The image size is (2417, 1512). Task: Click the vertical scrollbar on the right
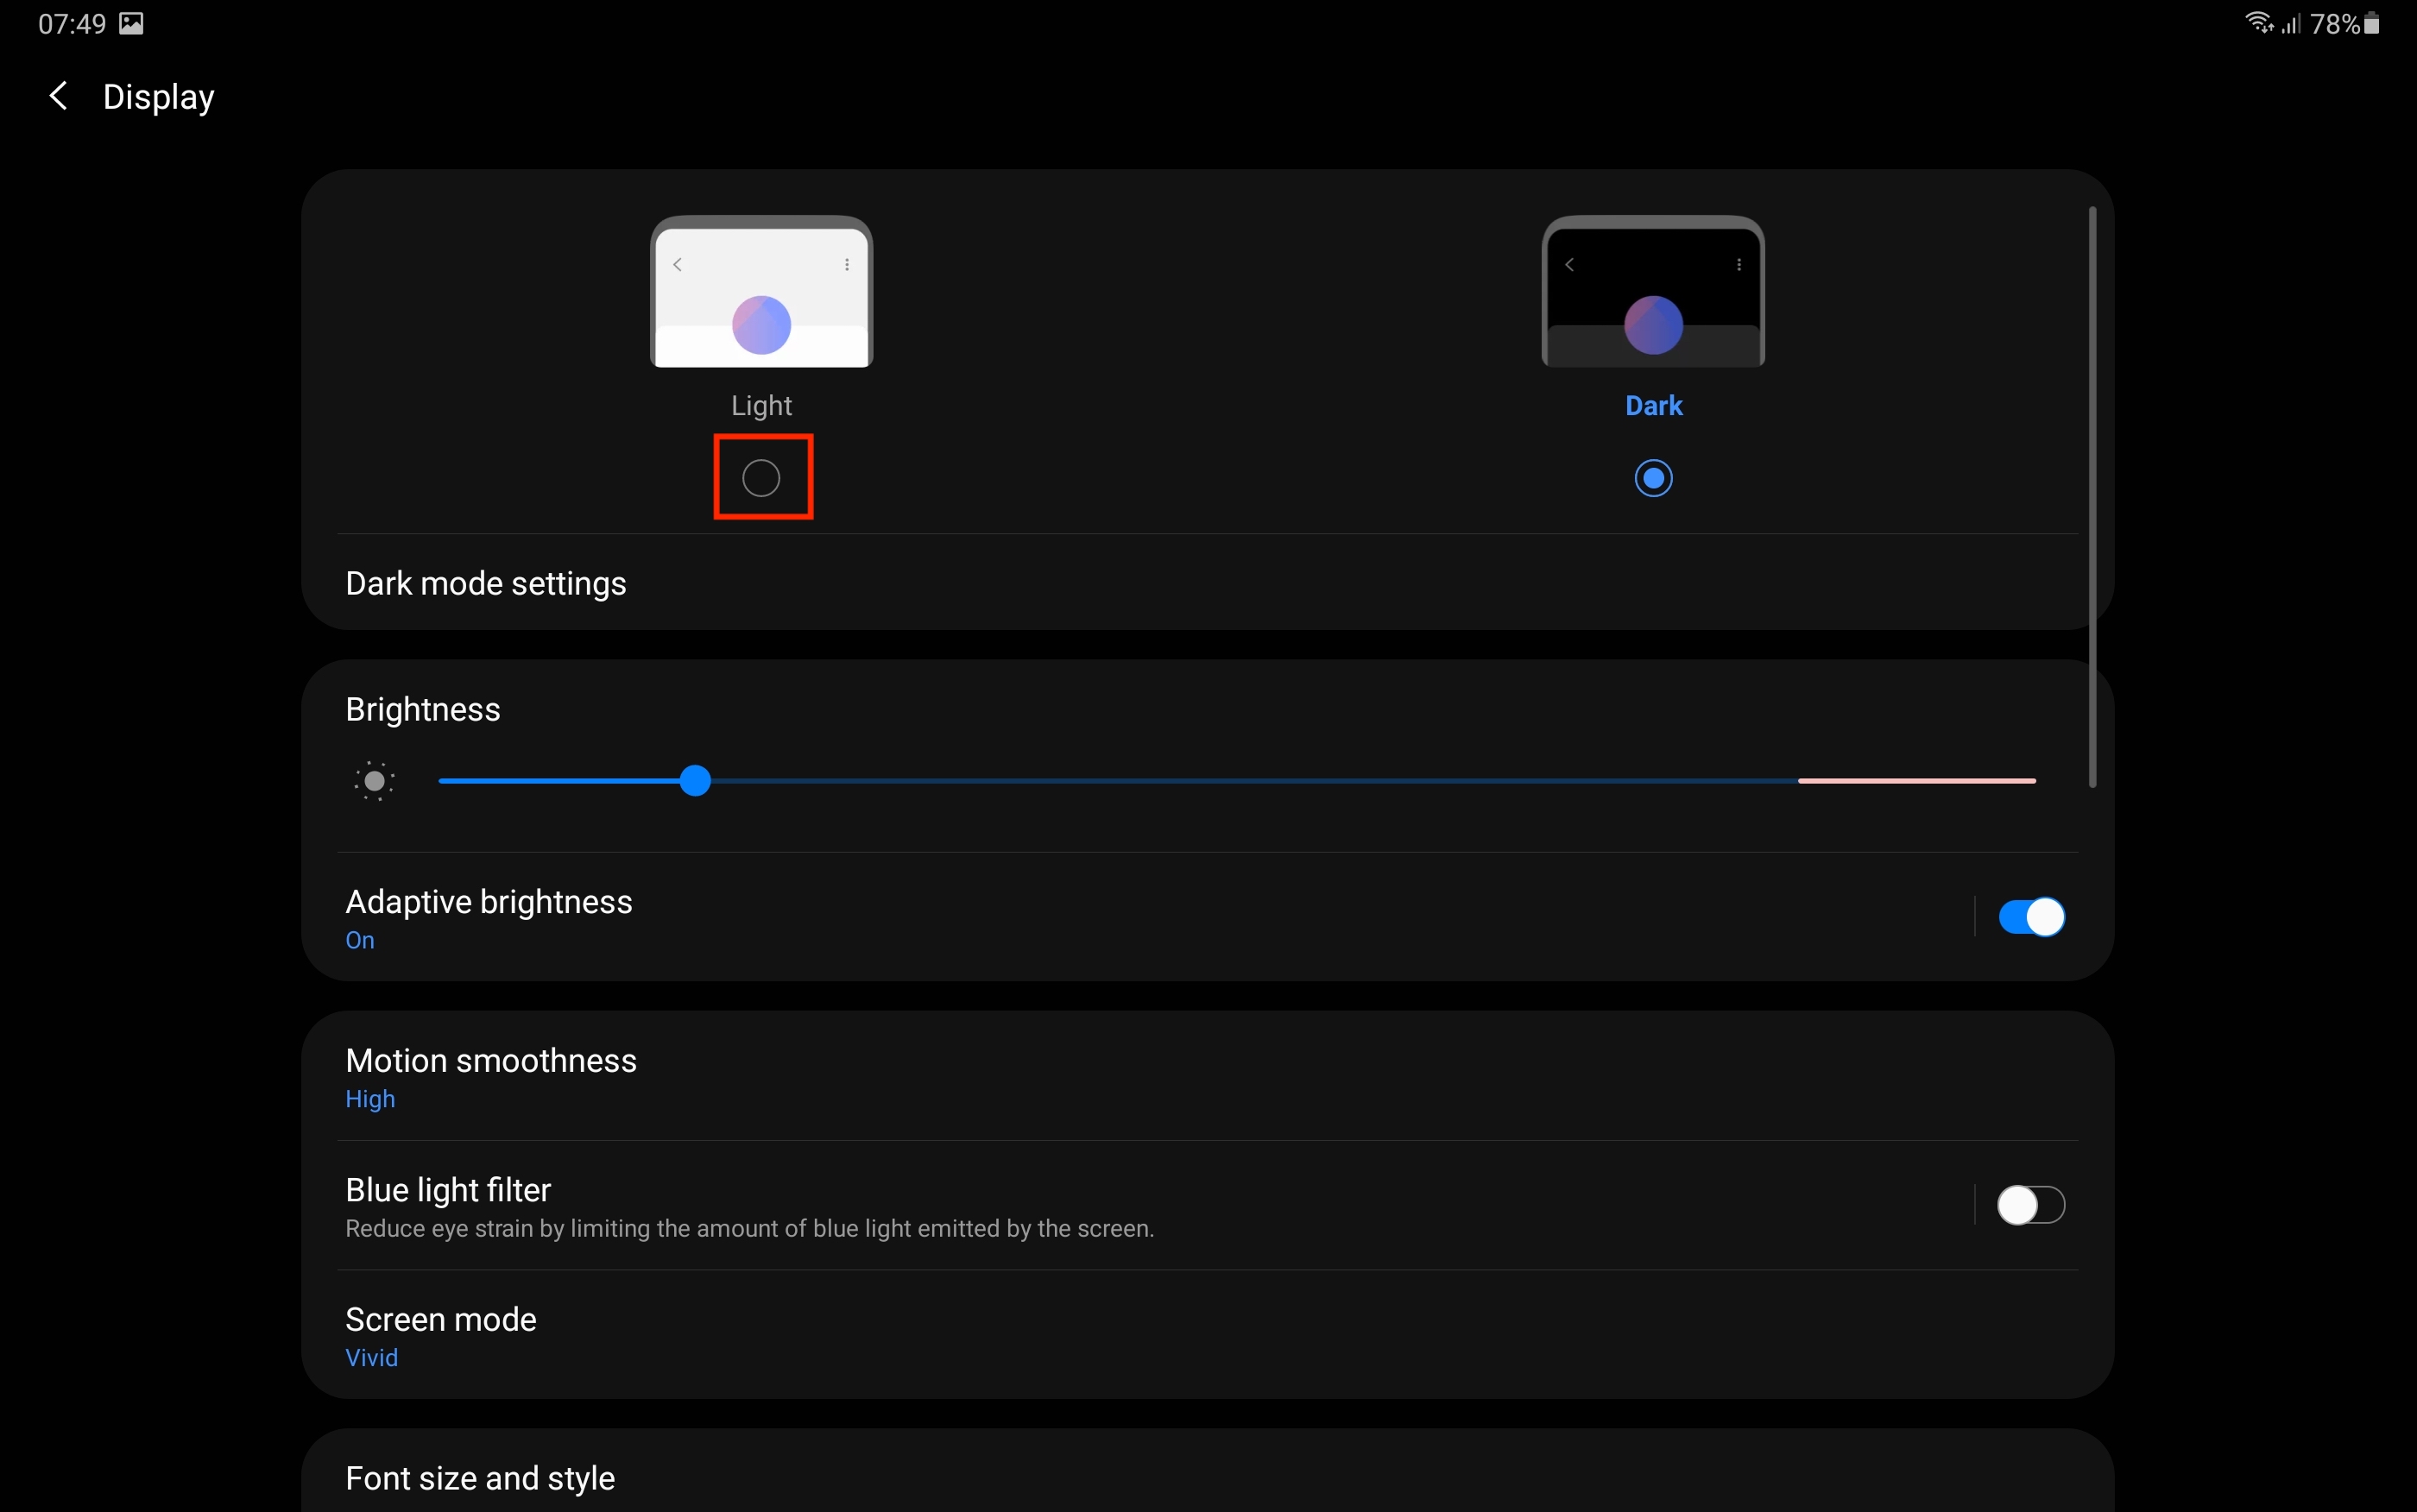(2092, 496)
